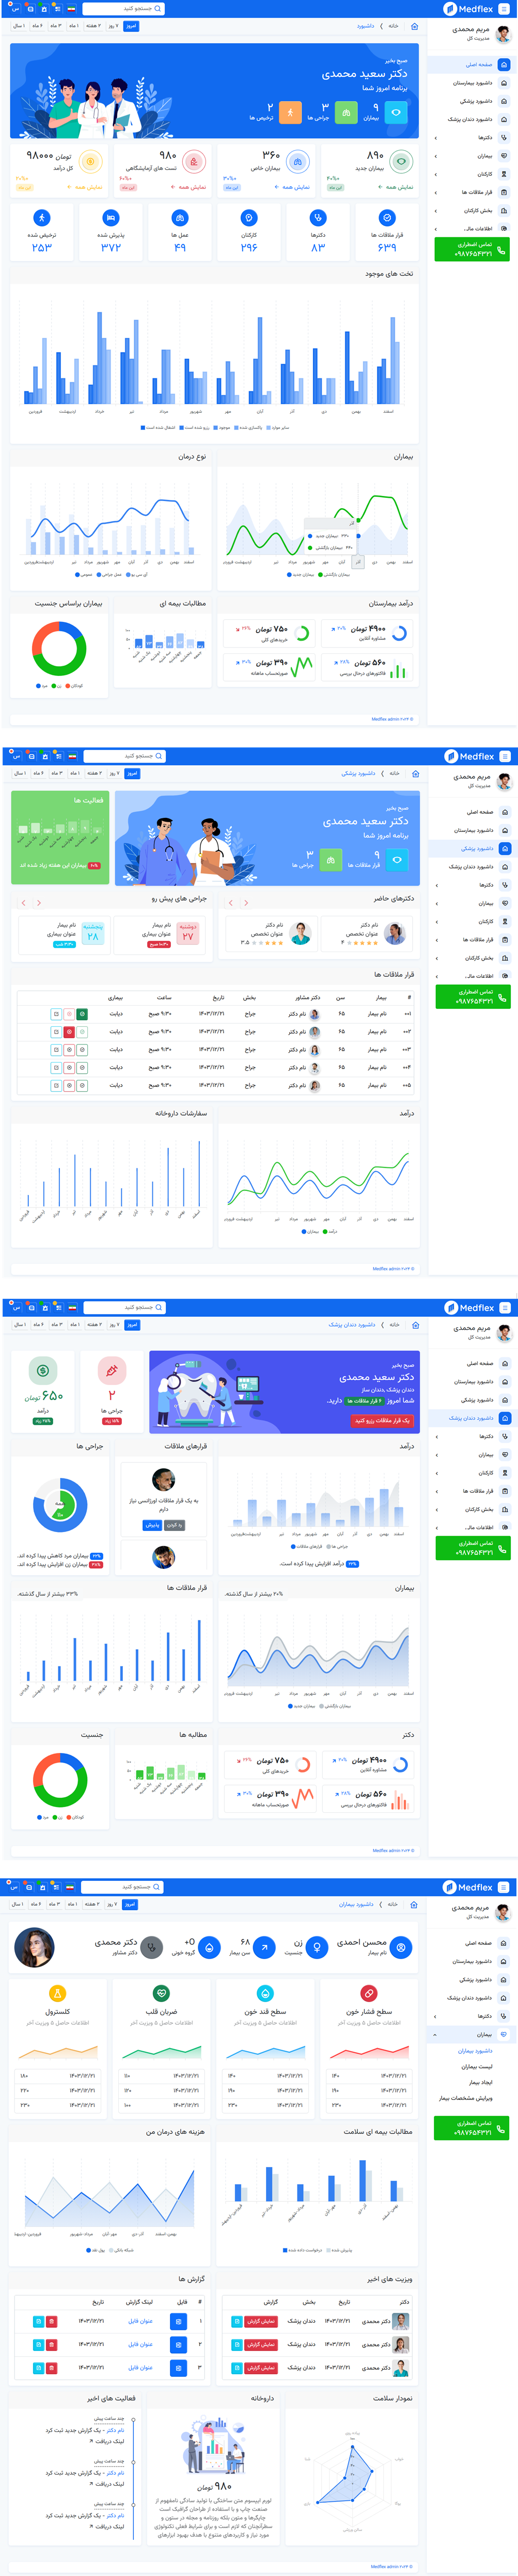Click orange discharge icon in main dashboard banner
Image resolution: width=518 pixels, height=2576 pixels.
tap(290, 113)
